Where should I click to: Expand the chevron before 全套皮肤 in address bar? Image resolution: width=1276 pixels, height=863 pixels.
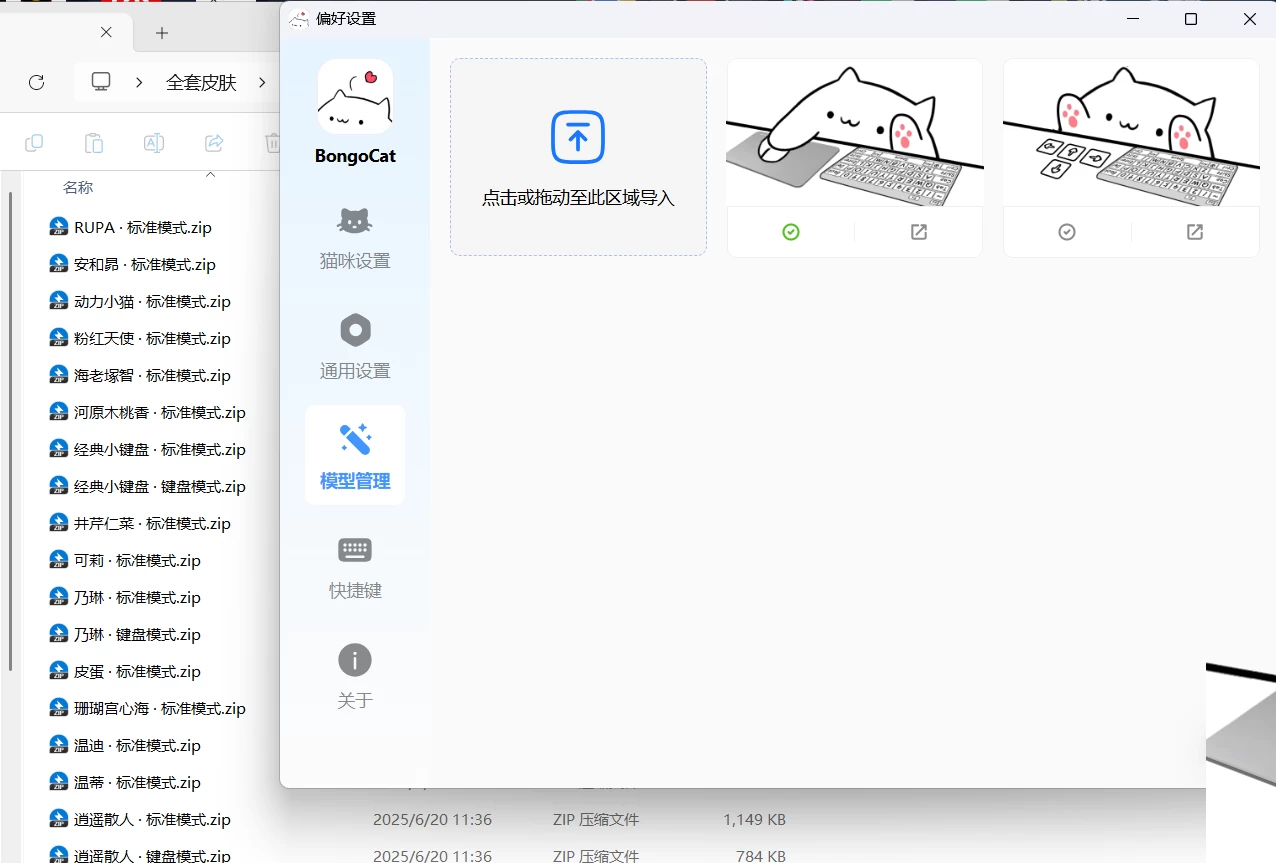(x=139, y=82)
